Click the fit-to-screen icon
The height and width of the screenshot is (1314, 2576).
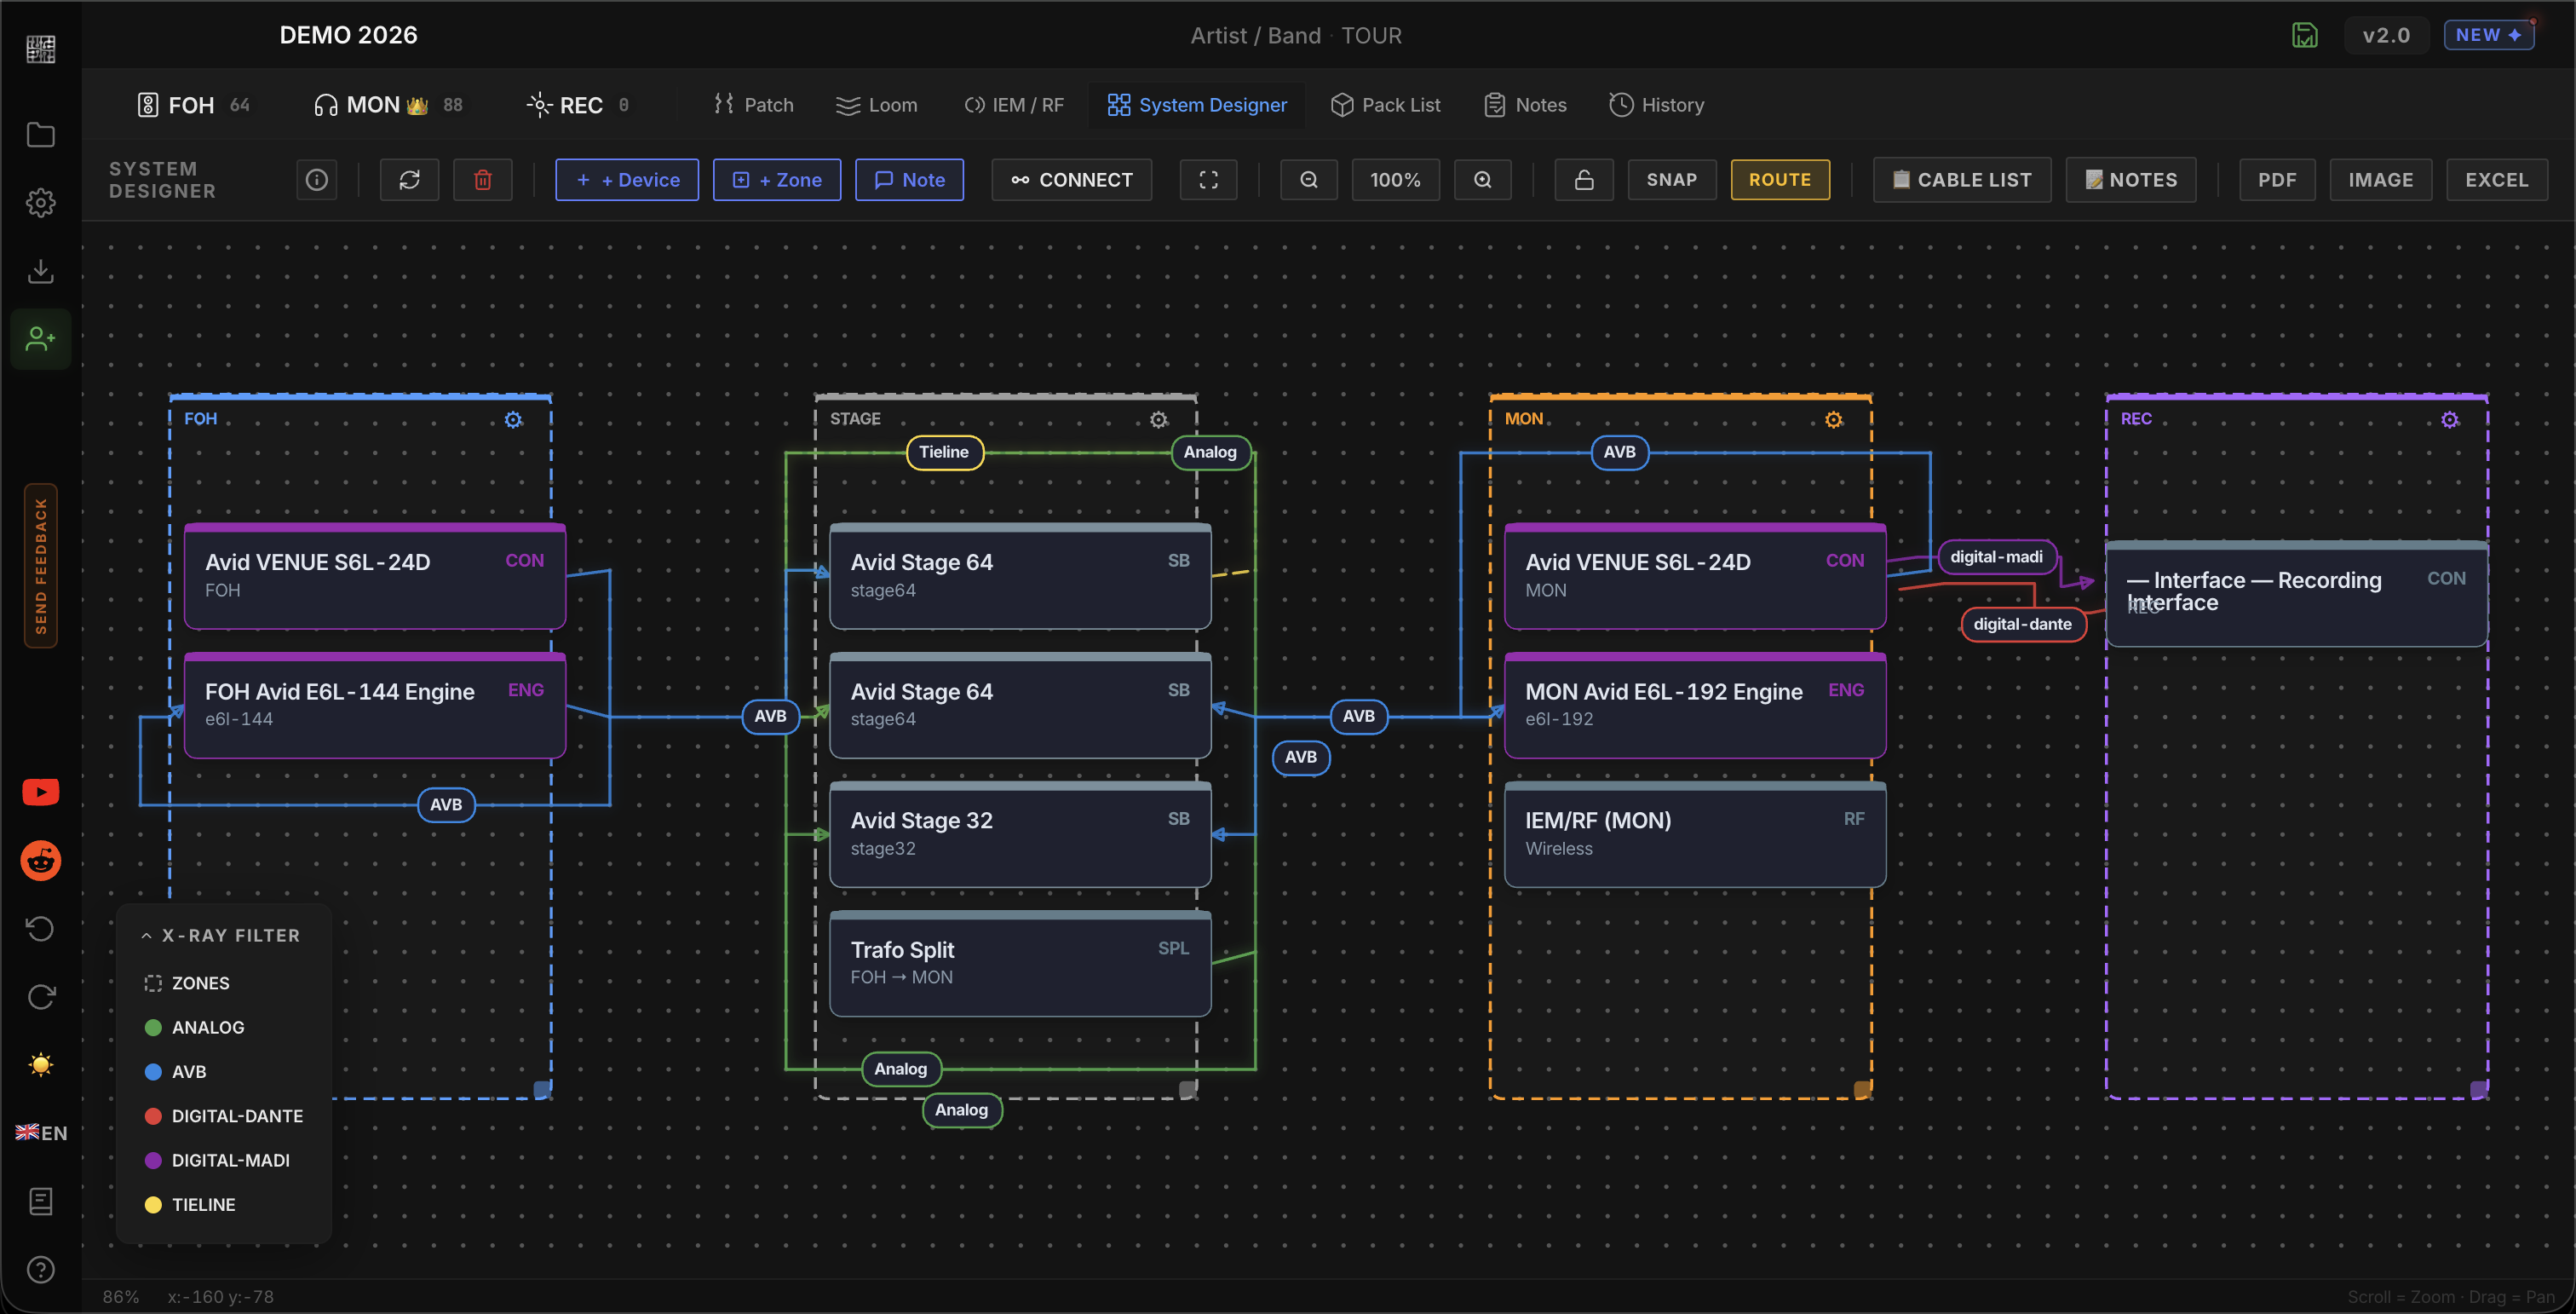click(x=1208, y=180)
